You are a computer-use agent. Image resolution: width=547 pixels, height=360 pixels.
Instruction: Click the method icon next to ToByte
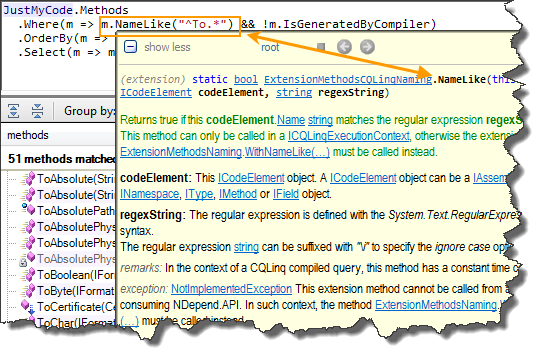click(x=28, y=291)
